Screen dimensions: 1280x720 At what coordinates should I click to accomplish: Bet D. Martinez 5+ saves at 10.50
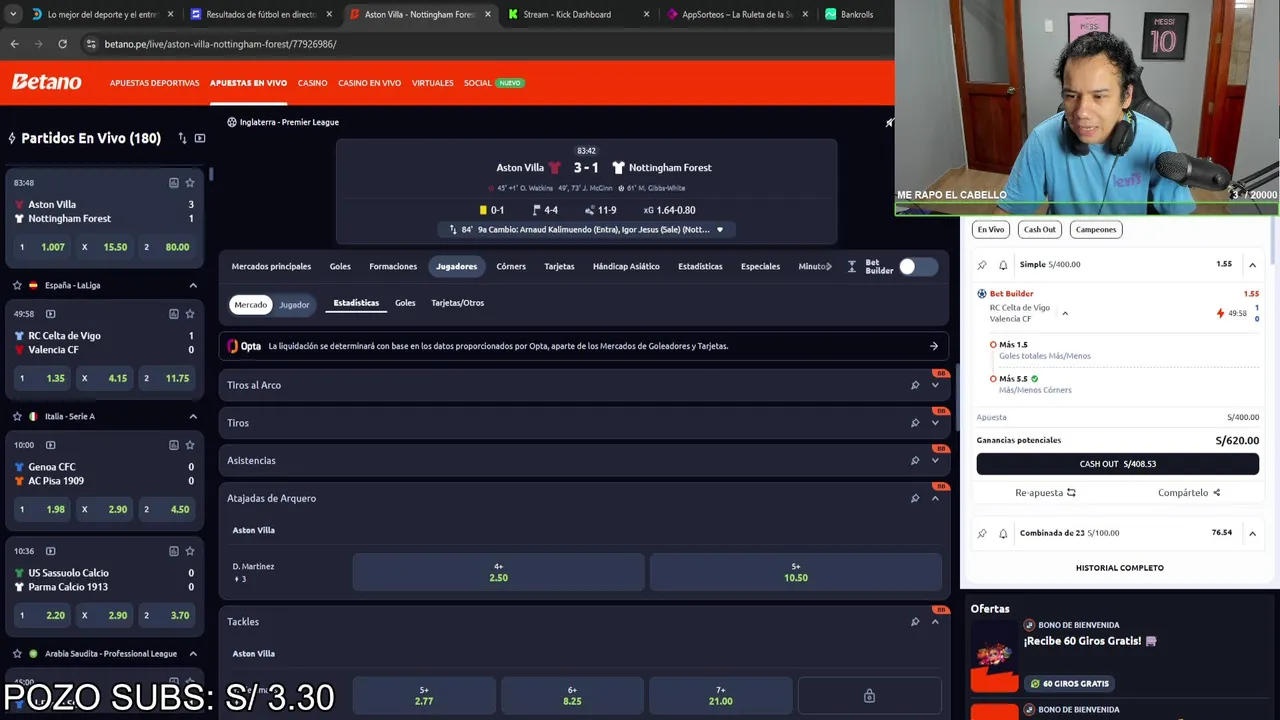(x=795, y=572)
